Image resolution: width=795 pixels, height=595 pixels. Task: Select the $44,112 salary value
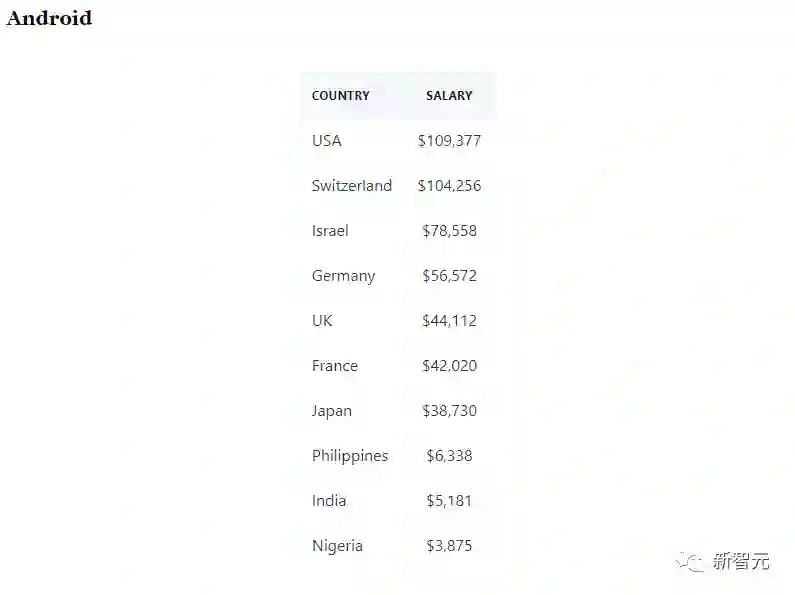tap(449, 321)
